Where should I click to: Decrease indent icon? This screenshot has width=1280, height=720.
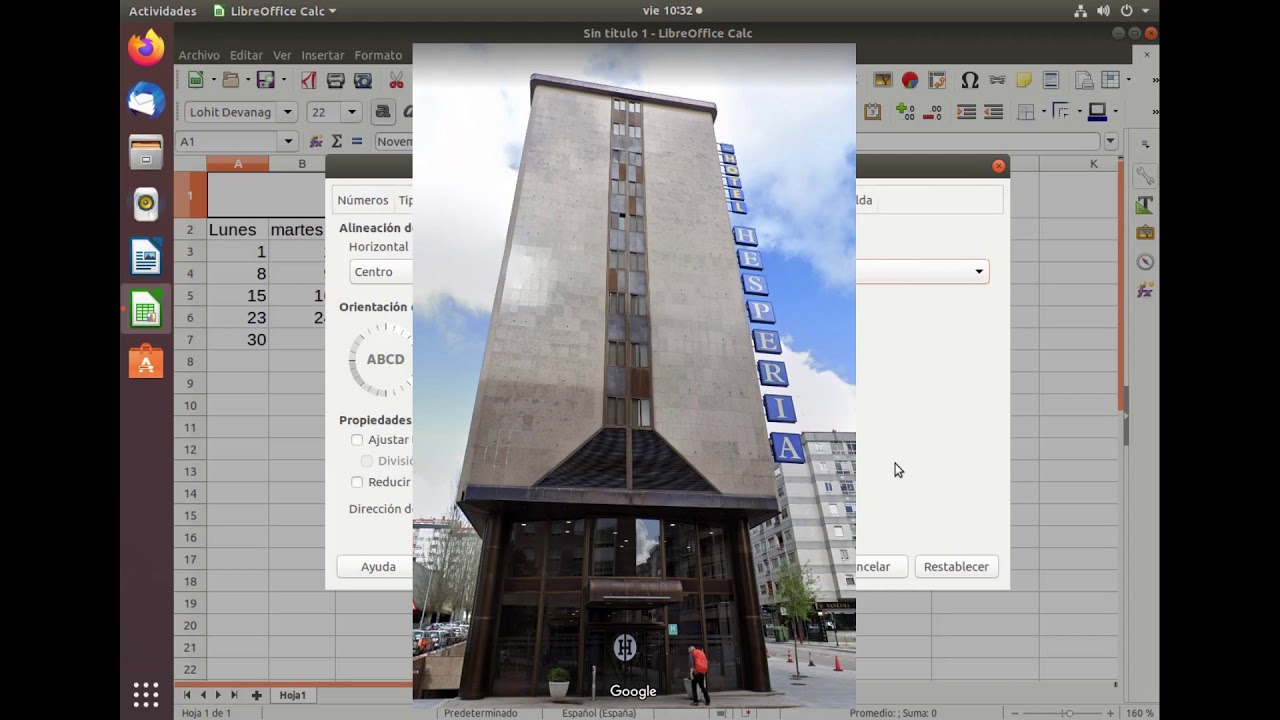[993, 112]
